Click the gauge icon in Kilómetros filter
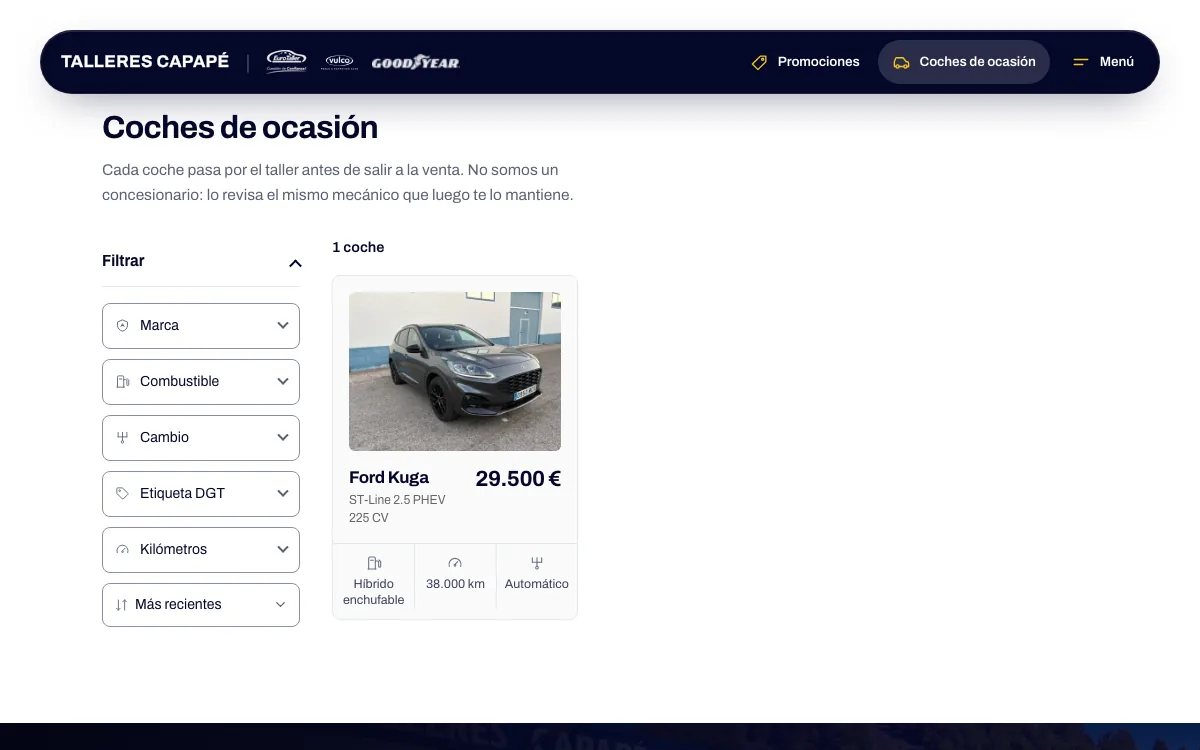The height and width of the screenshot is (750, 1200). point(123,550)
